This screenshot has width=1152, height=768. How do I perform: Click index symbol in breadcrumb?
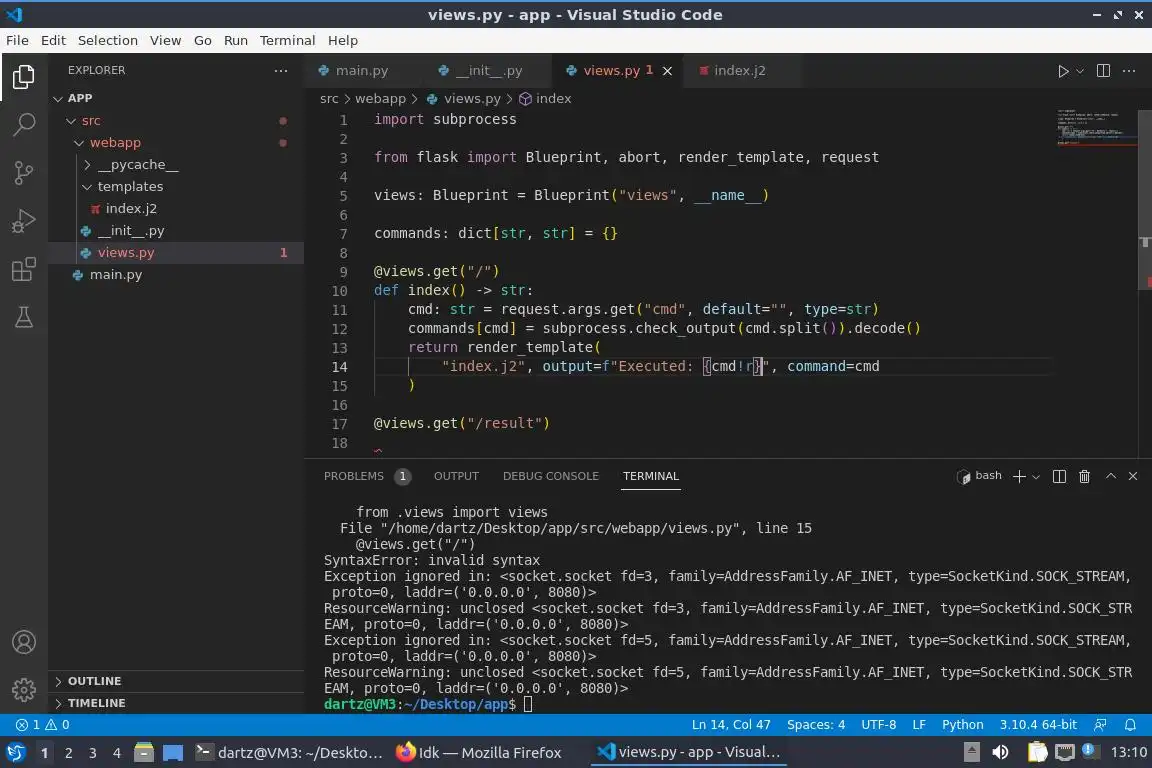coord(545,98)
